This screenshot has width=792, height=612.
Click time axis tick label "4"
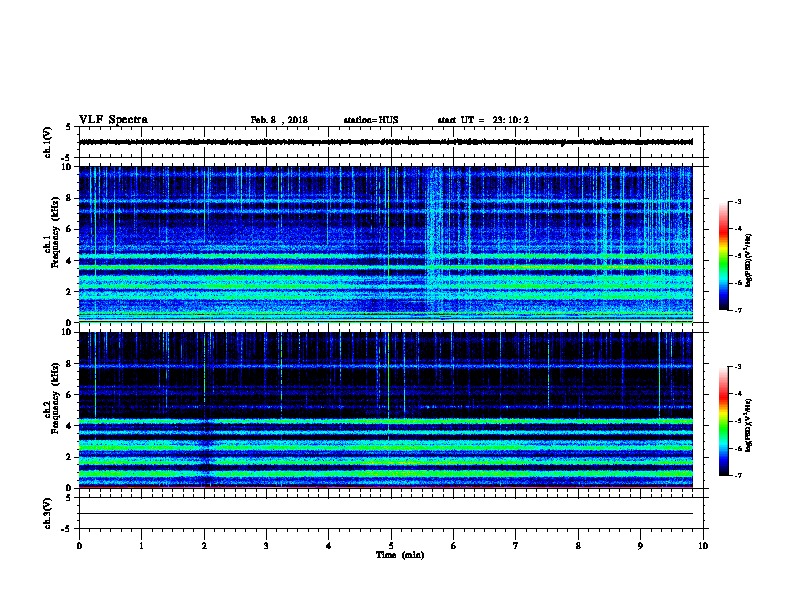[x=328, y=546]
